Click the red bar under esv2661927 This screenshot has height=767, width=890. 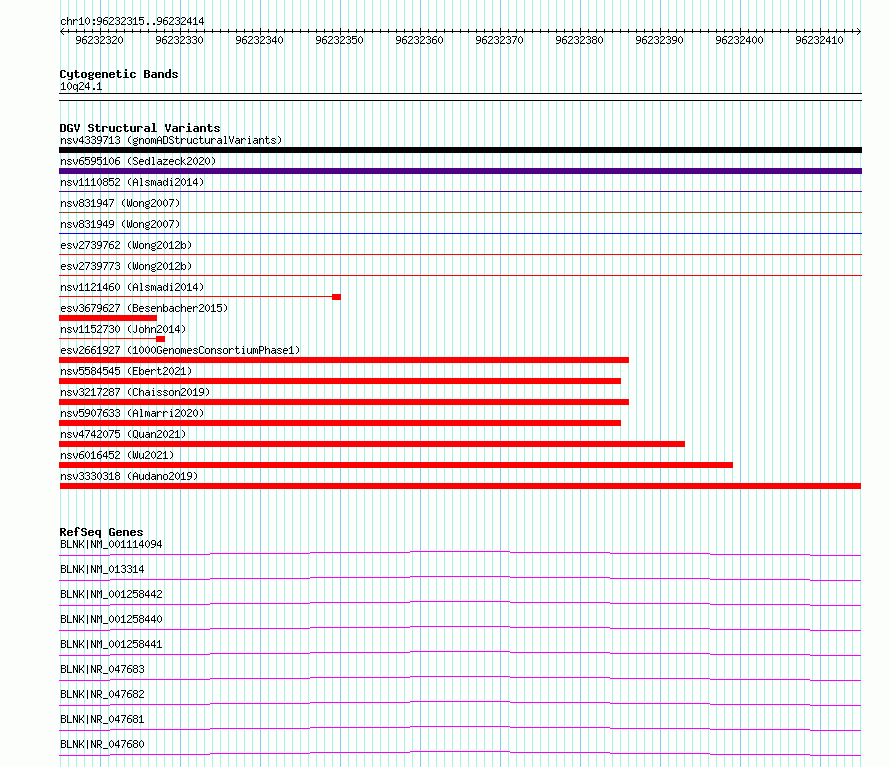(x=344, y=360)
